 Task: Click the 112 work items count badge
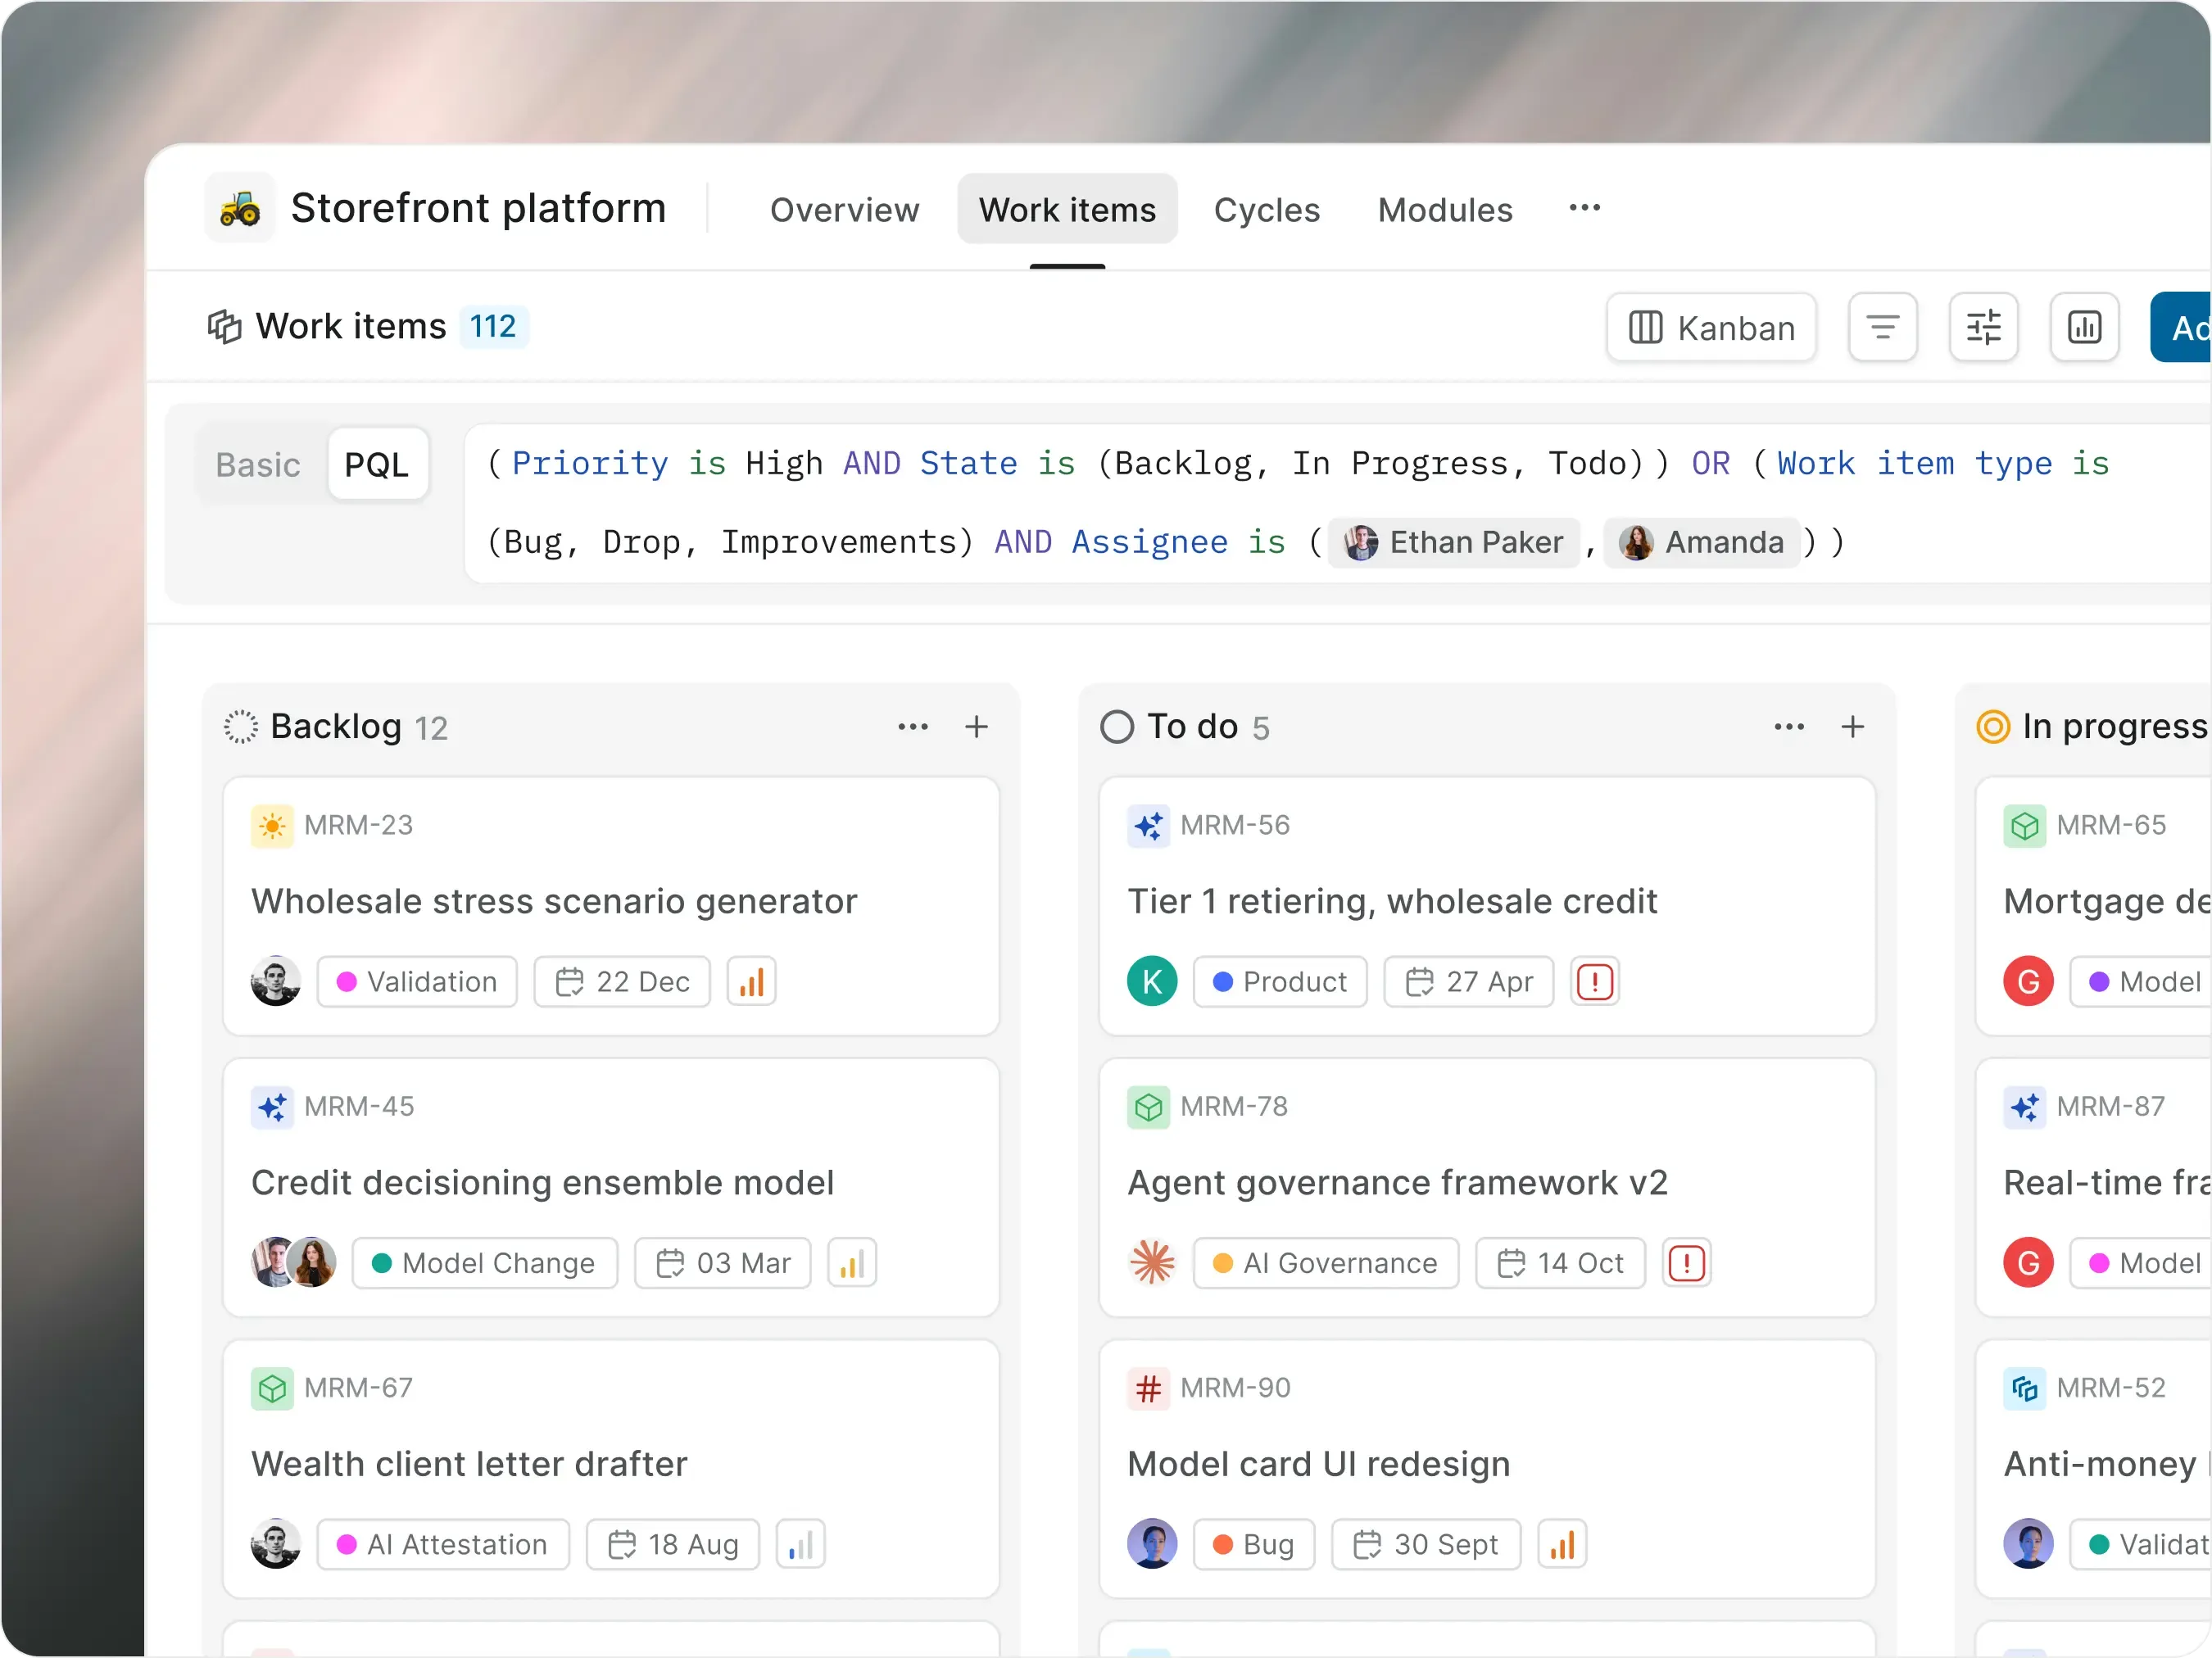point(493,327)
